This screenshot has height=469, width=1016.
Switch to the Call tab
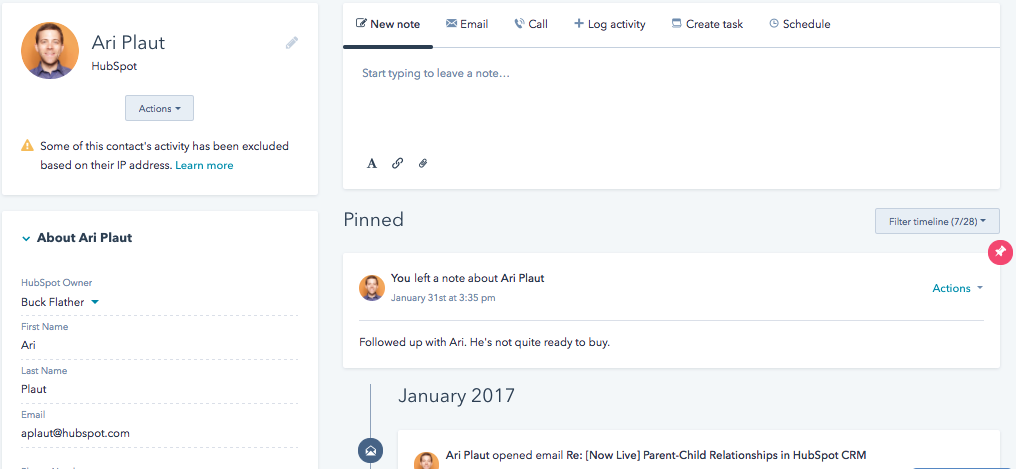pos(531,24)
